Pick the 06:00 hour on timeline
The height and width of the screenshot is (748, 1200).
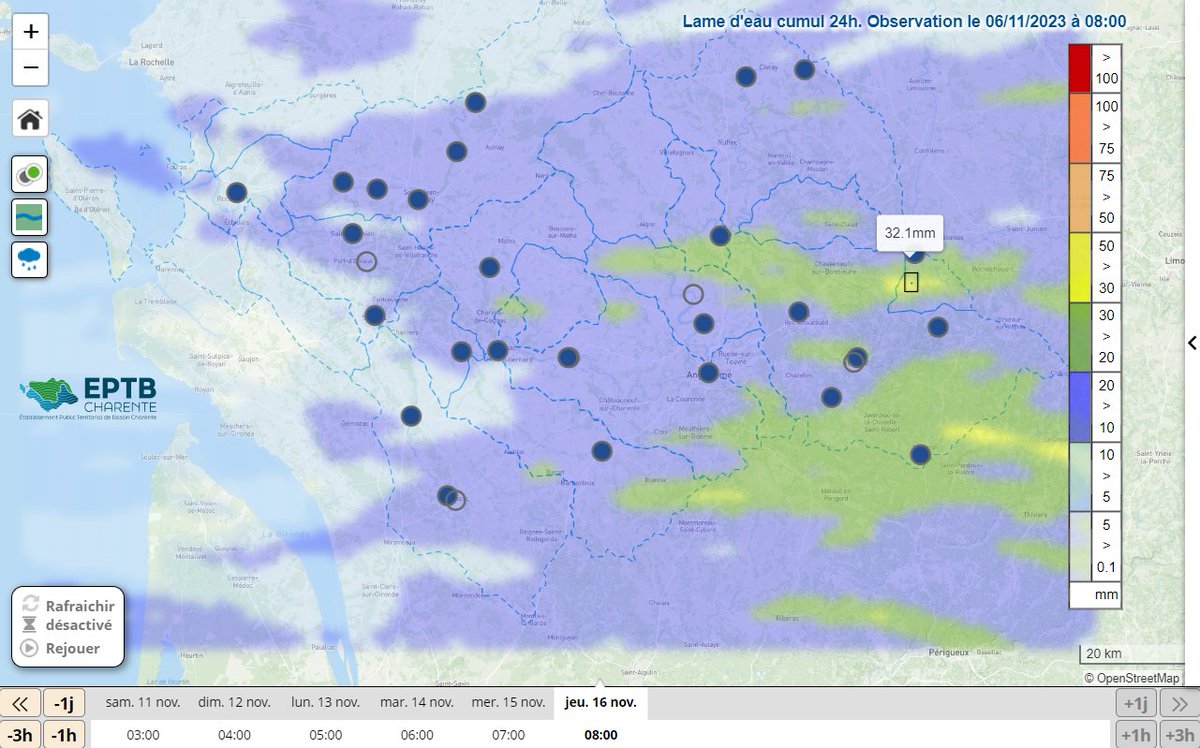417,735
